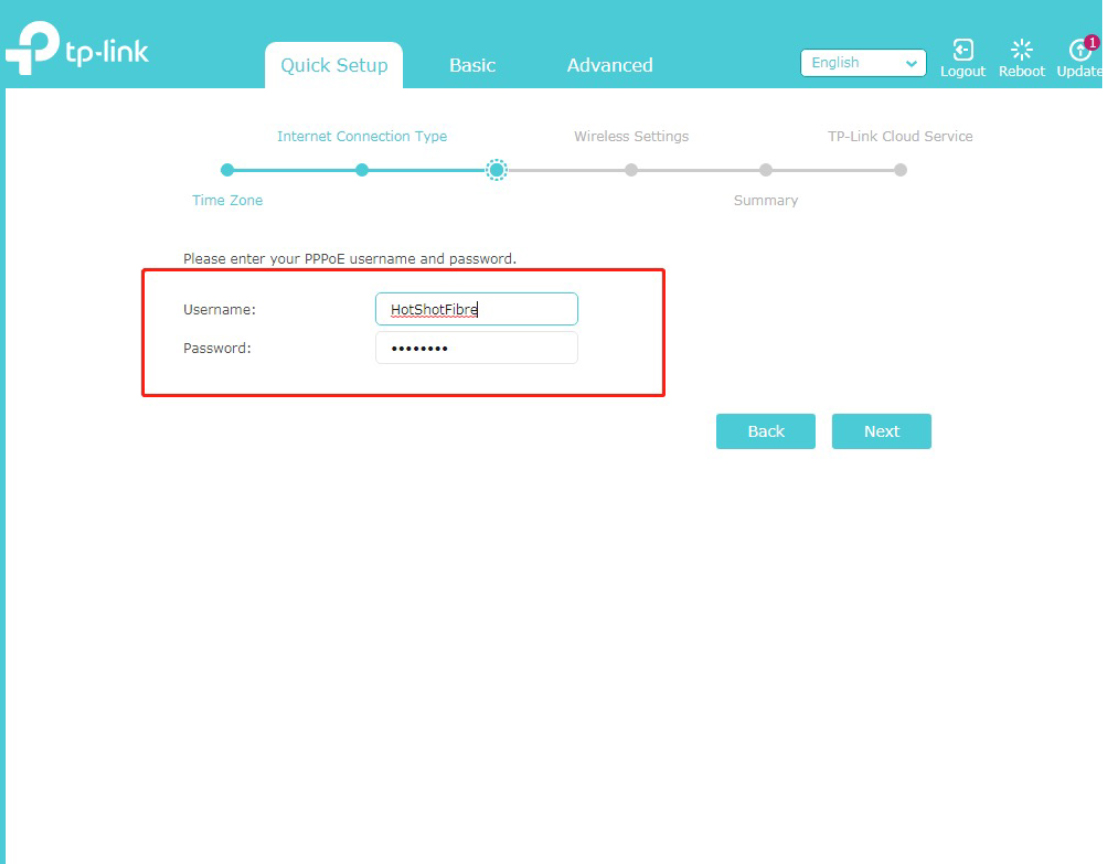Click the Back button

click(765, 431)
